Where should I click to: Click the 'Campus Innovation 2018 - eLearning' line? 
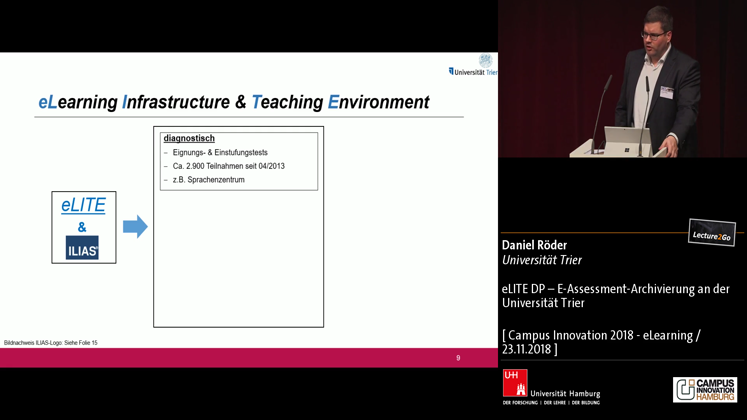click(x=601, y=342)
